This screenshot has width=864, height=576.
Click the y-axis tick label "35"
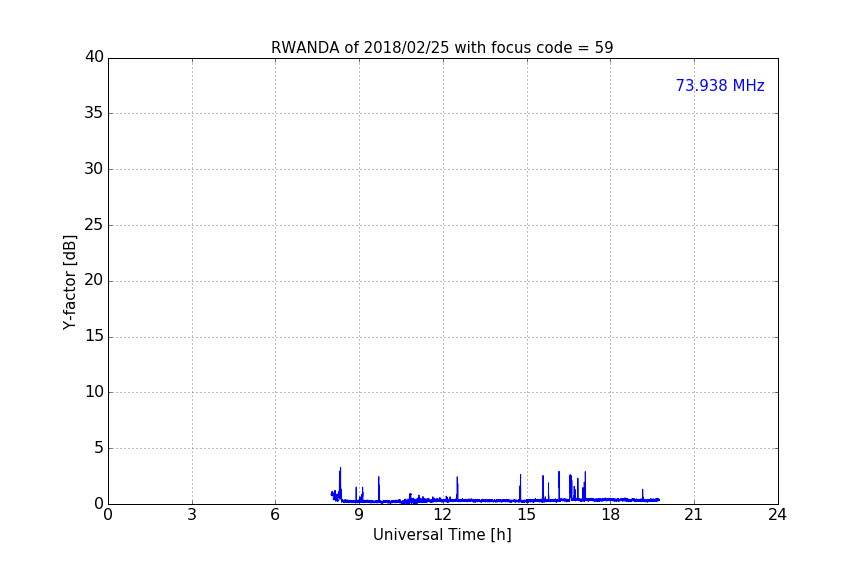[94, 113]
